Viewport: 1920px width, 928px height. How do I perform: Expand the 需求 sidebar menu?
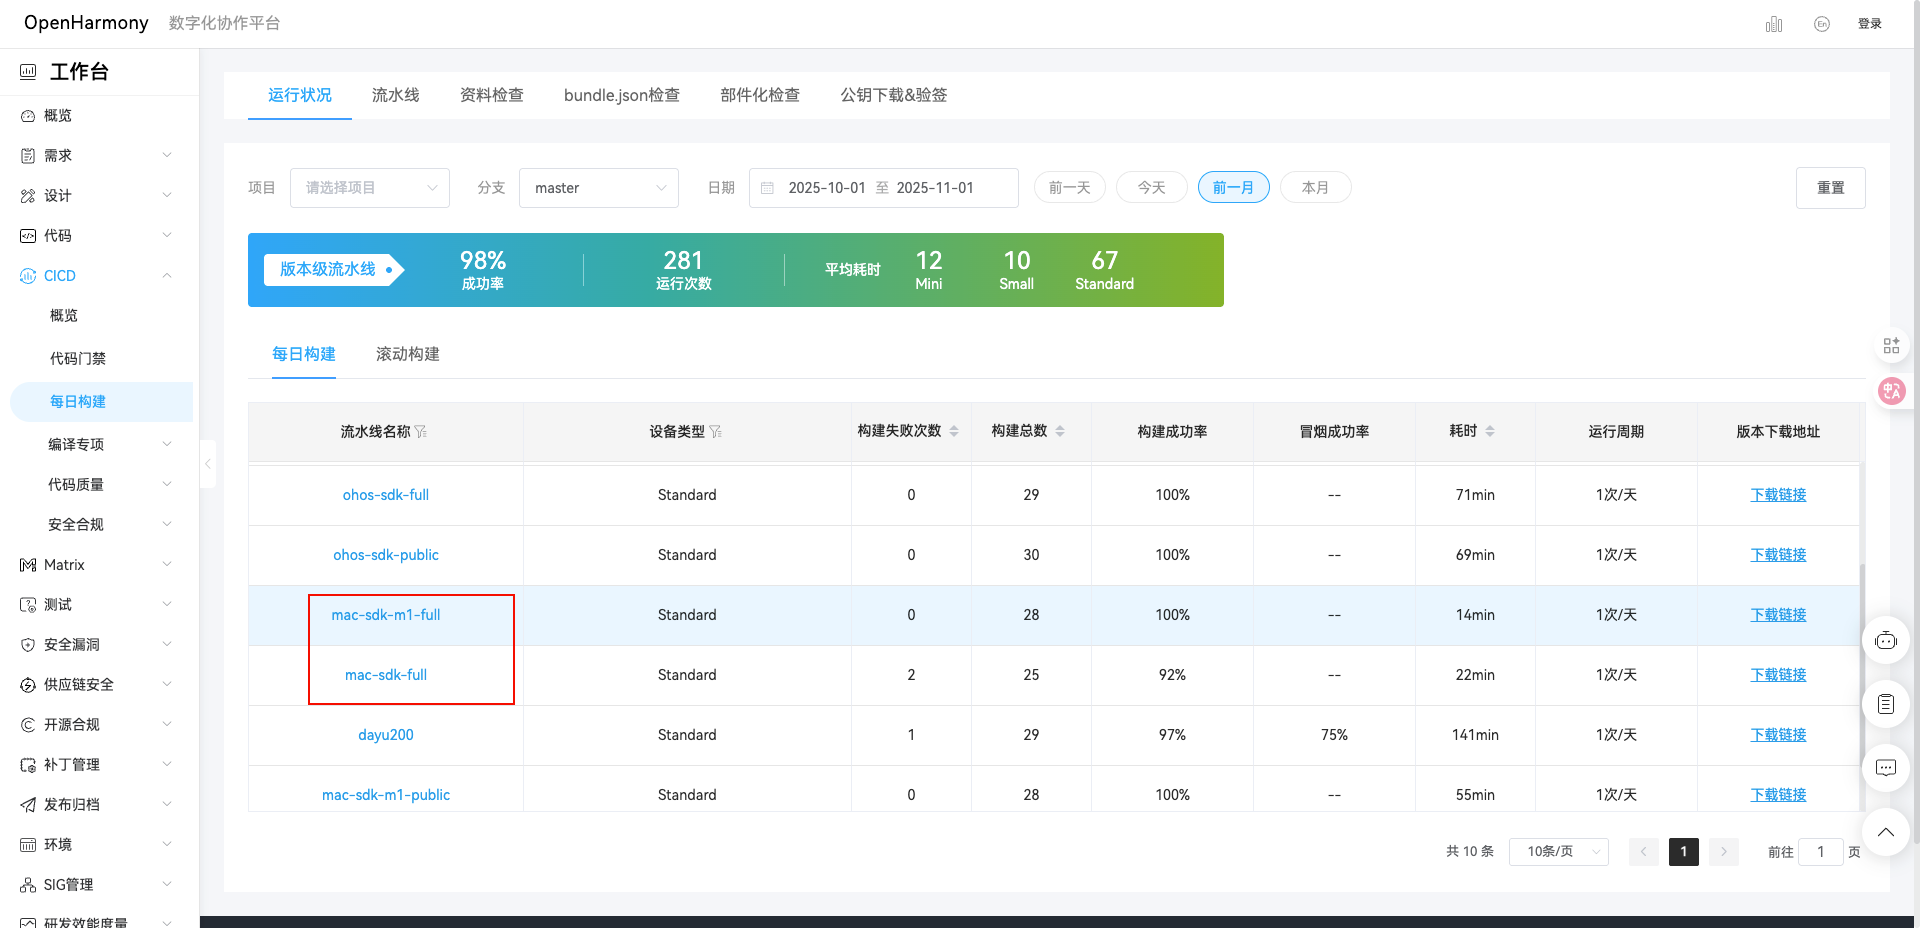167,155
